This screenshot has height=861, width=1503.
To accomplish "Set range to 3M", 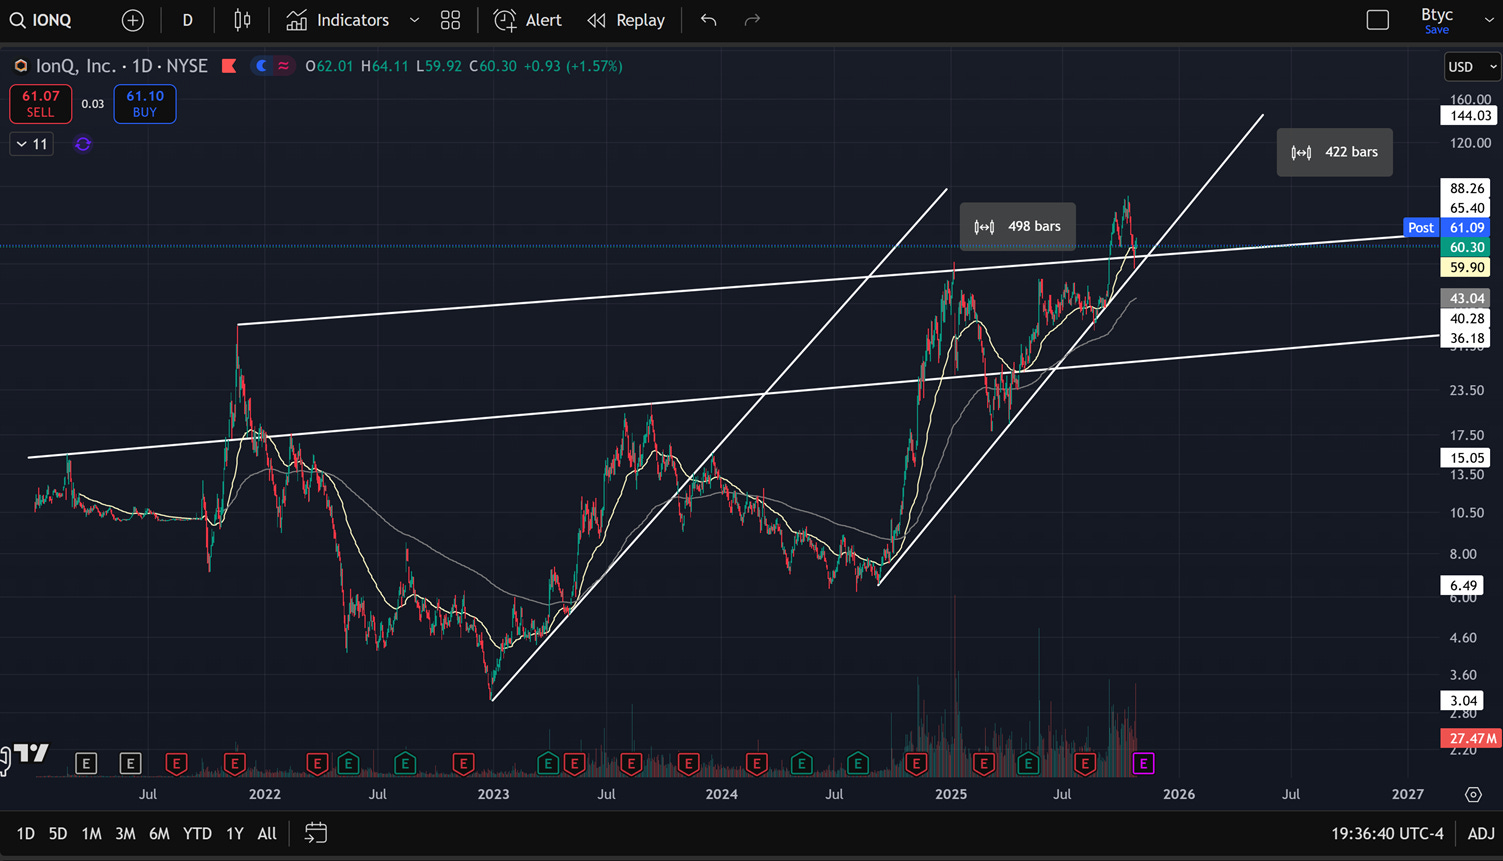I will pos(125,834).
